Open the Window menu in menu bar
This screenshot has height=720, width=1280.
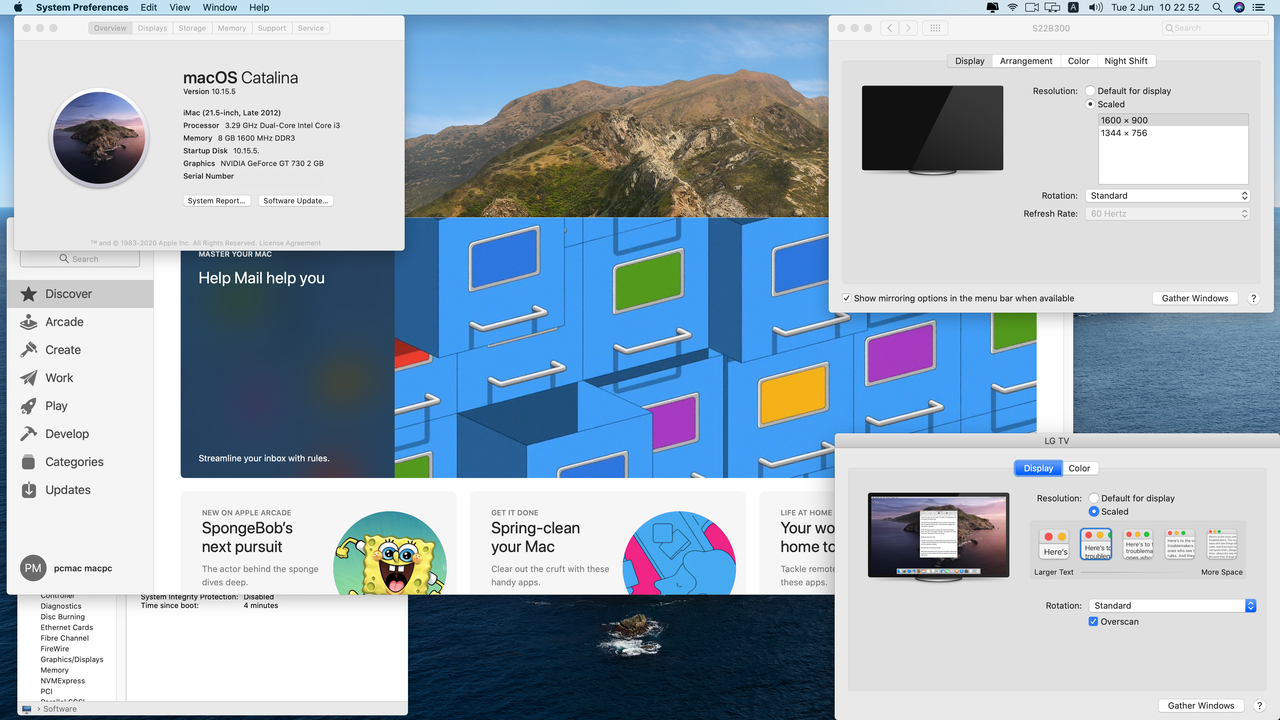tap(220, 7)
